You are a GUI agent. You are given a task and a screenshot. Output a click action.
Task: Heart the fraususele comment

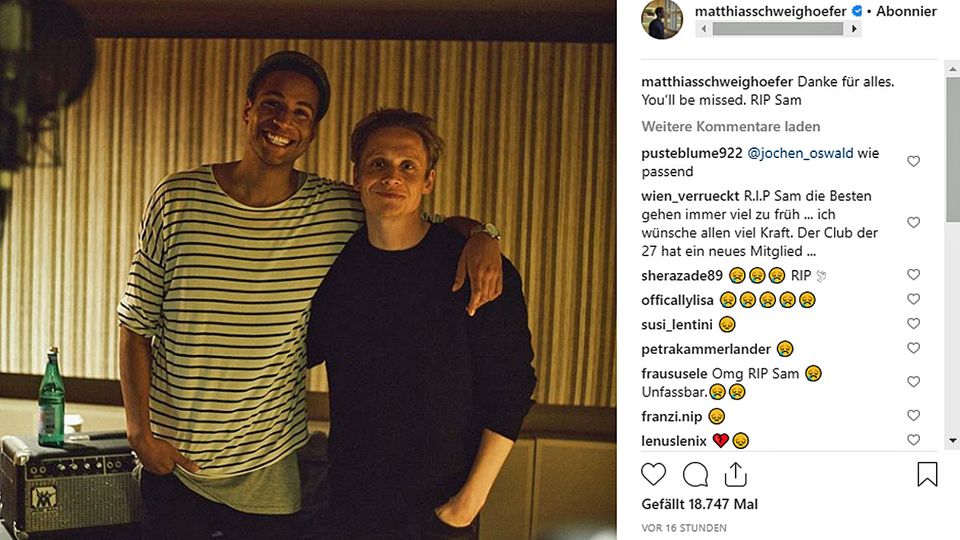click(x=913, y=382)
